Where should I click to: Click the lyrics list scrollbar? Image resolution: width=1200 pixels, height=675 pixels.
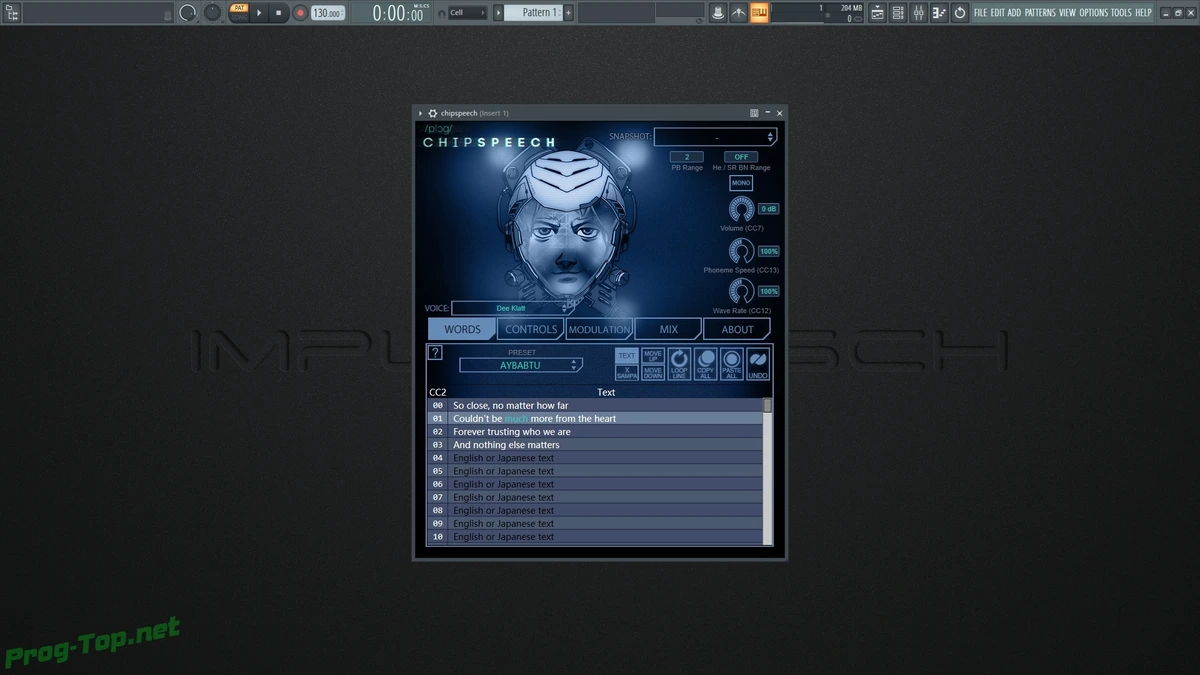pyautogui.click(x=768, y=471)
